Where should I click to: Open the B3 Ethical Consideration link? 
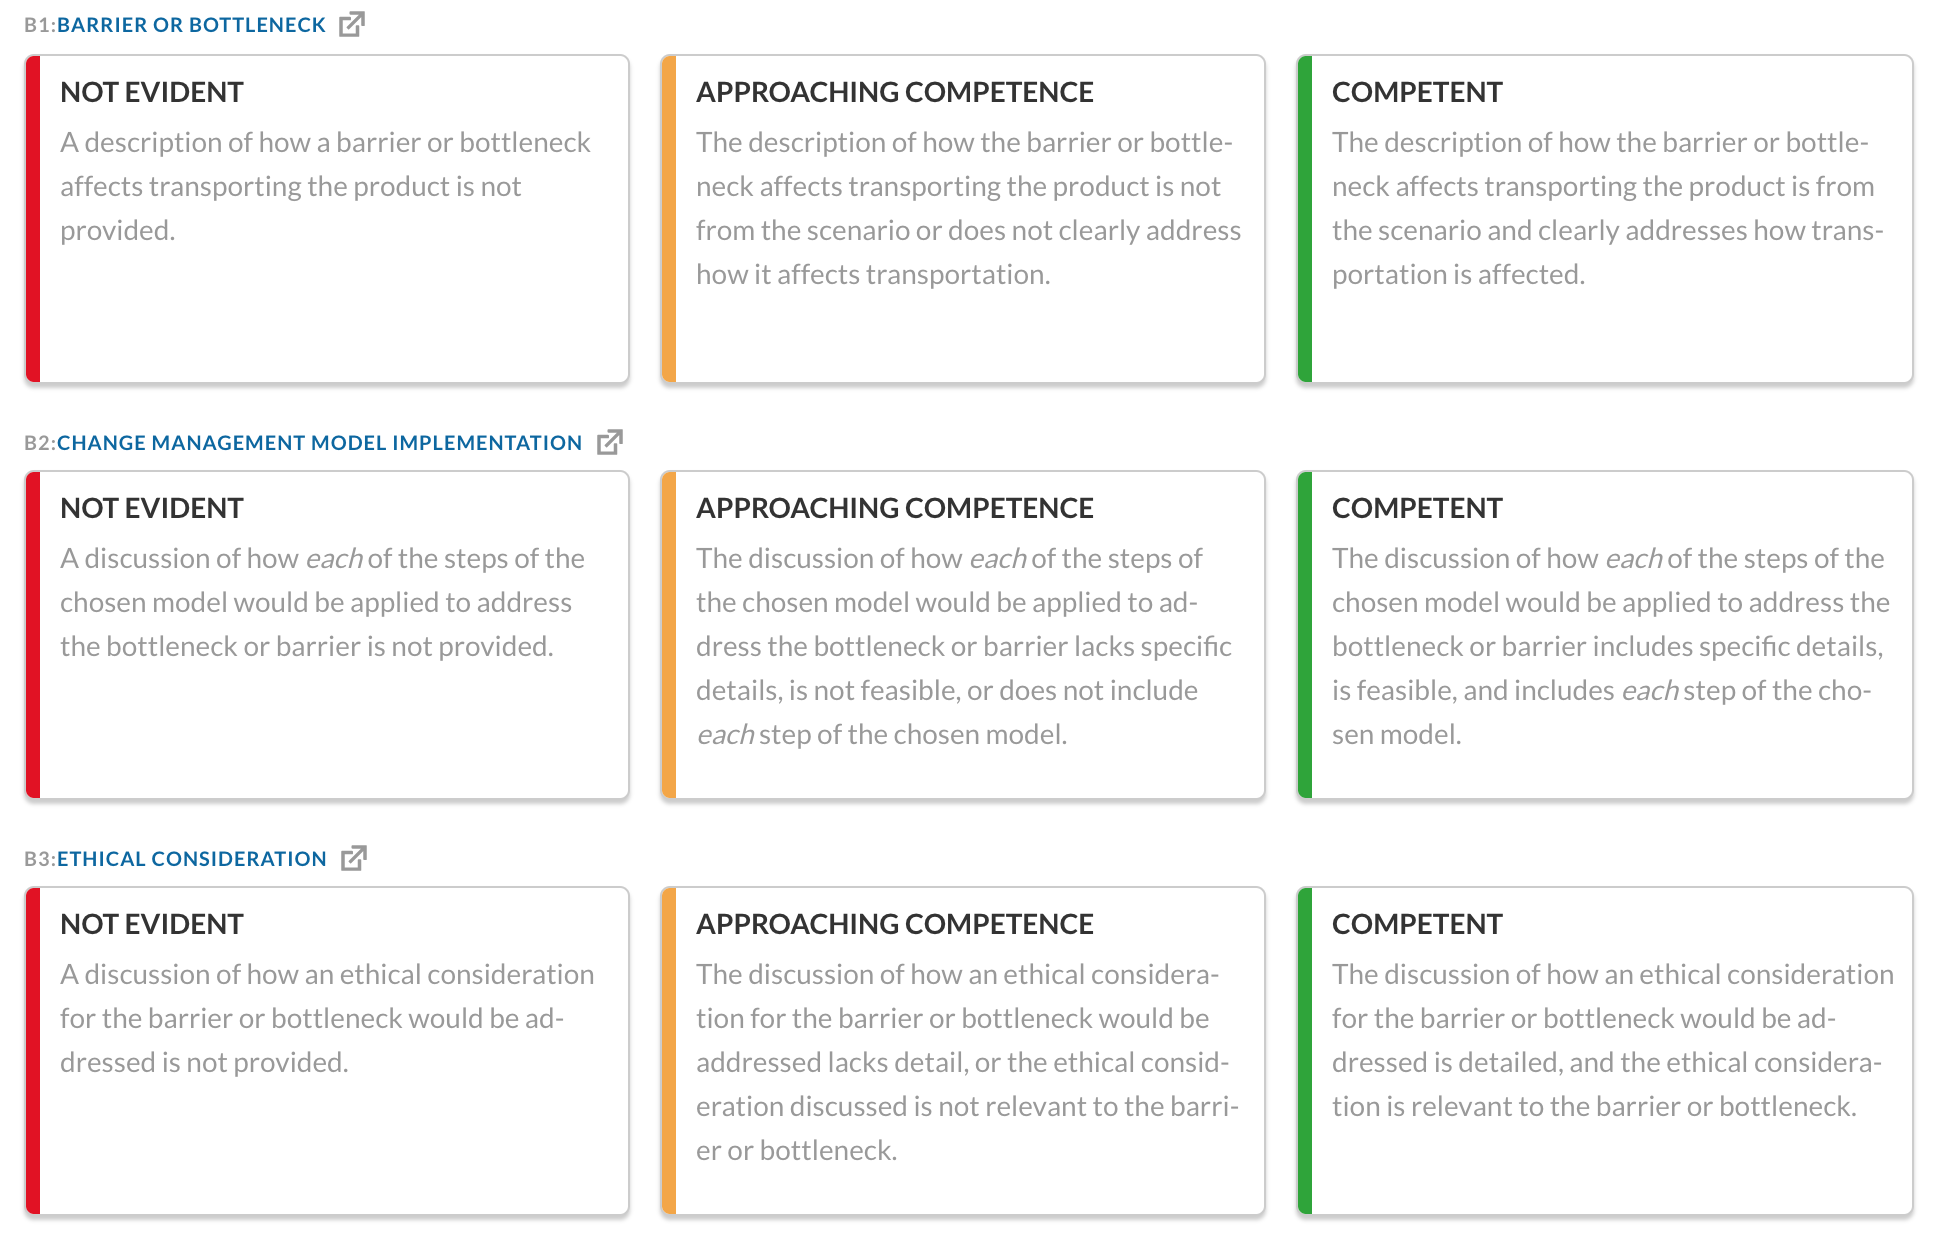pyautogui.click(x=192, y=859)
